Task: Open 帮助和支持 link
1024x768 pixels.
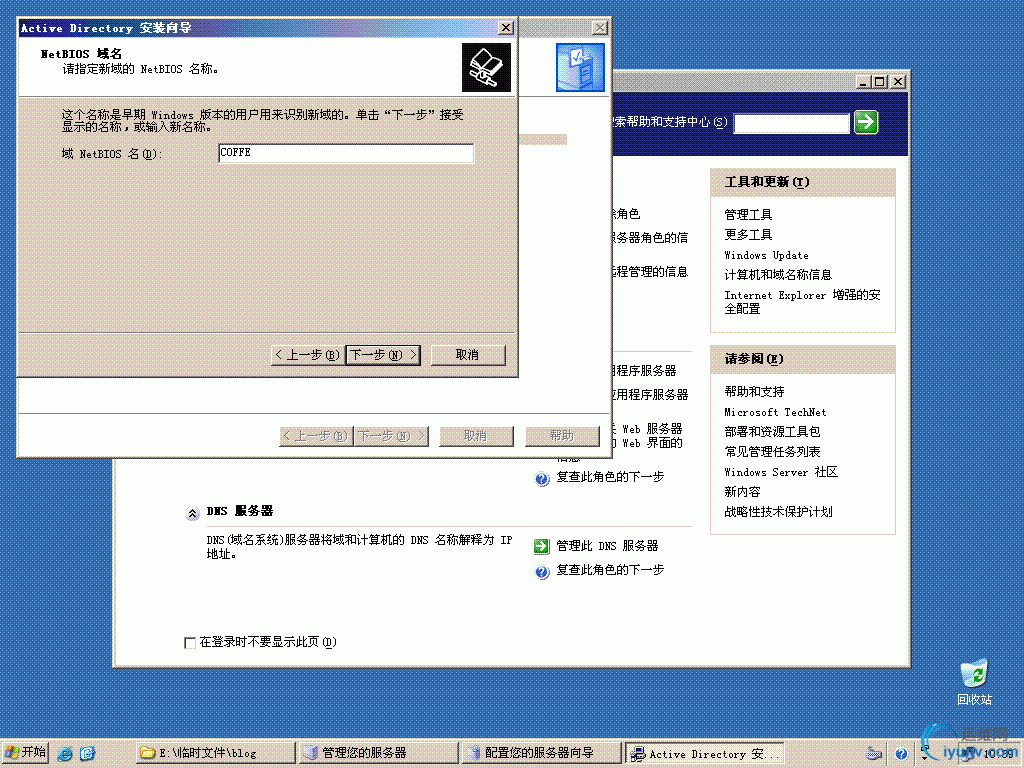Action: click(754, 392)
